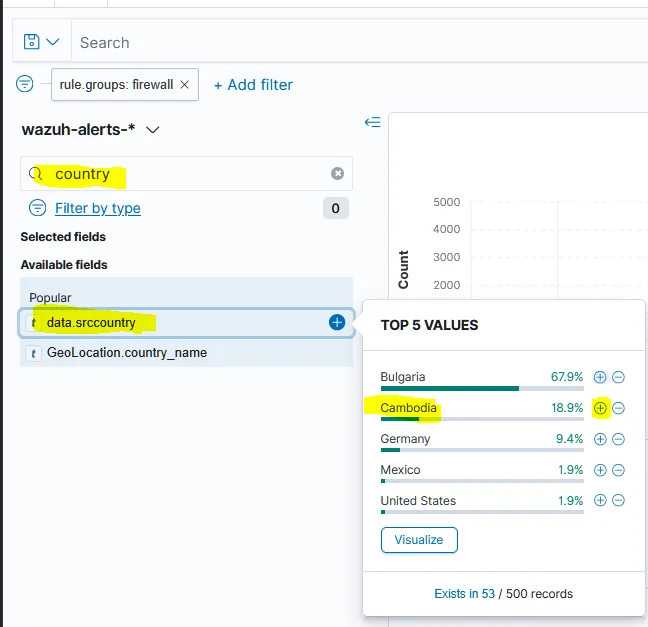Viewport: 648px width, 627px height.
Task: Clear the country field search
Action: pos(337,174)
